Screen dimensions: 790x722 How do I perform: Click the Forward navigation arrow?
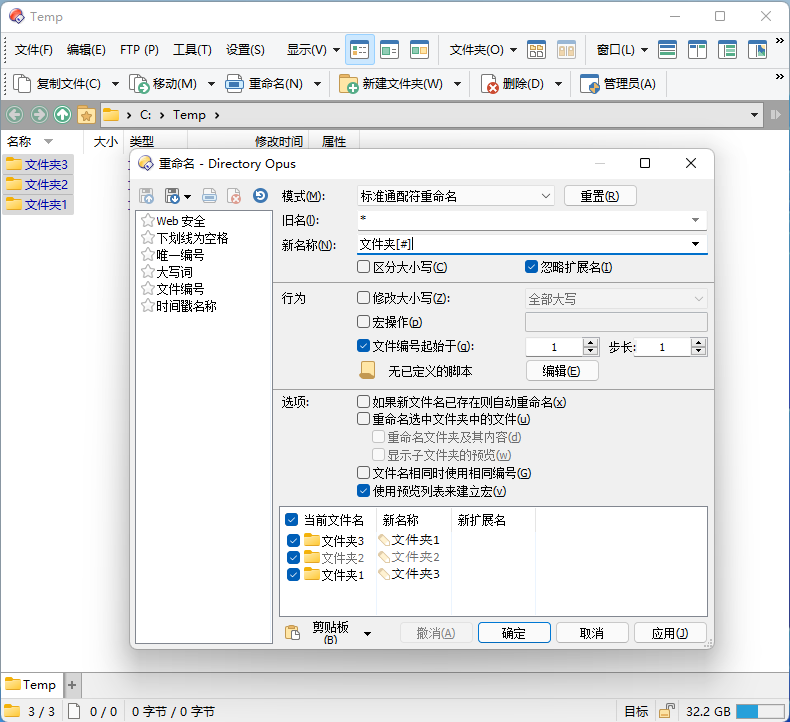coord(39,115)
